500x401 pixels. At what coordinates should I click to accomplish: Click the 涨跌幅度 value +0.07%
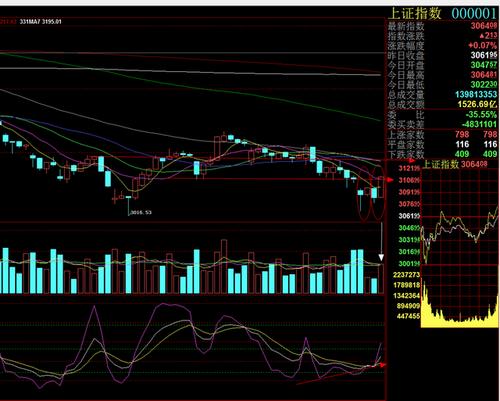(x=483, y=45)
